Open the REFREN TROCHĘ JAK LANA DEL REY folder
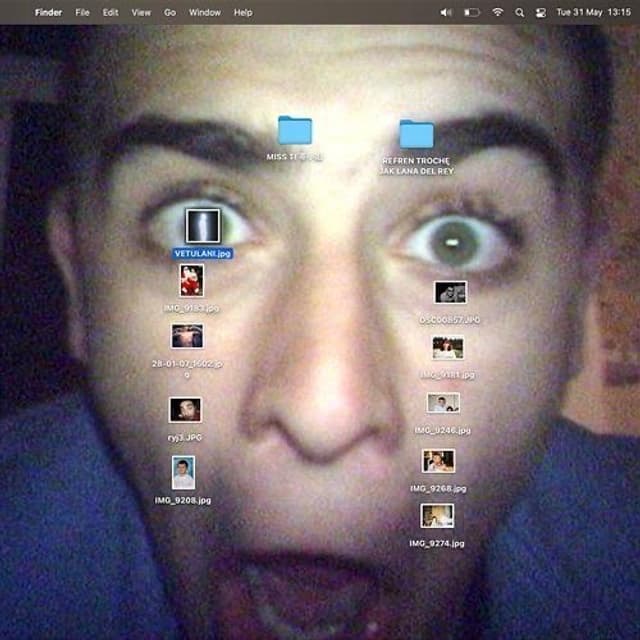 (416, 135)
